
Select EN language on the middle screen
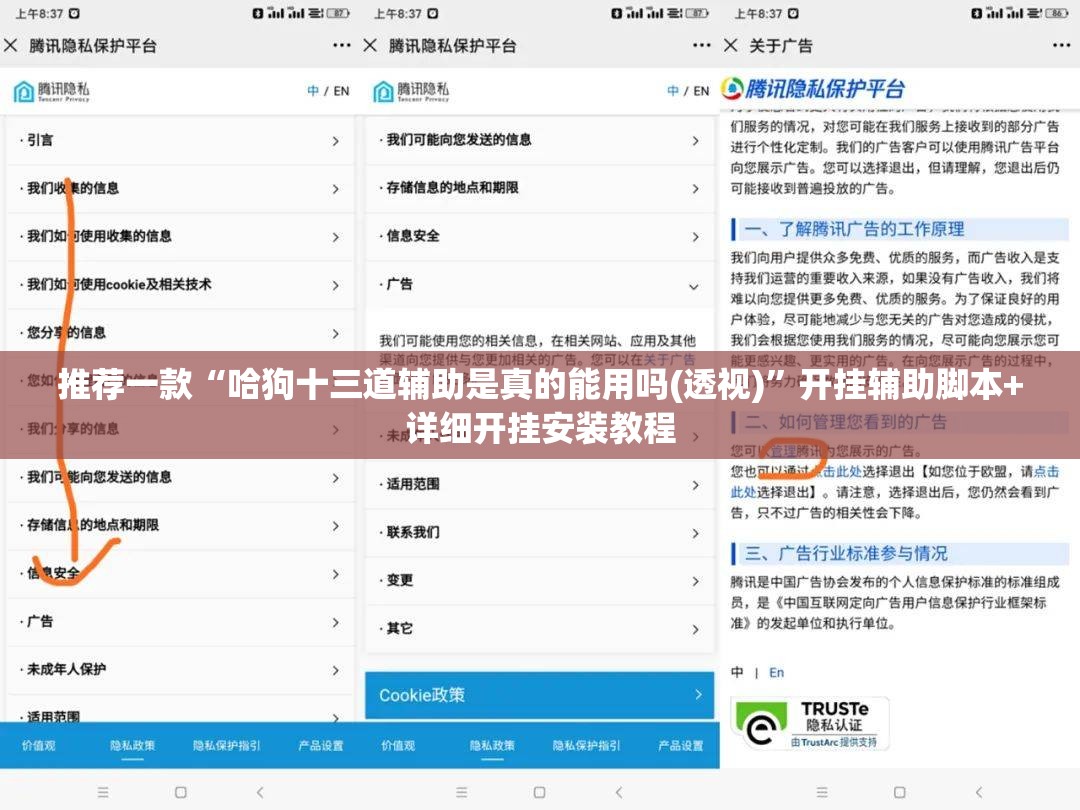(701, 91)
